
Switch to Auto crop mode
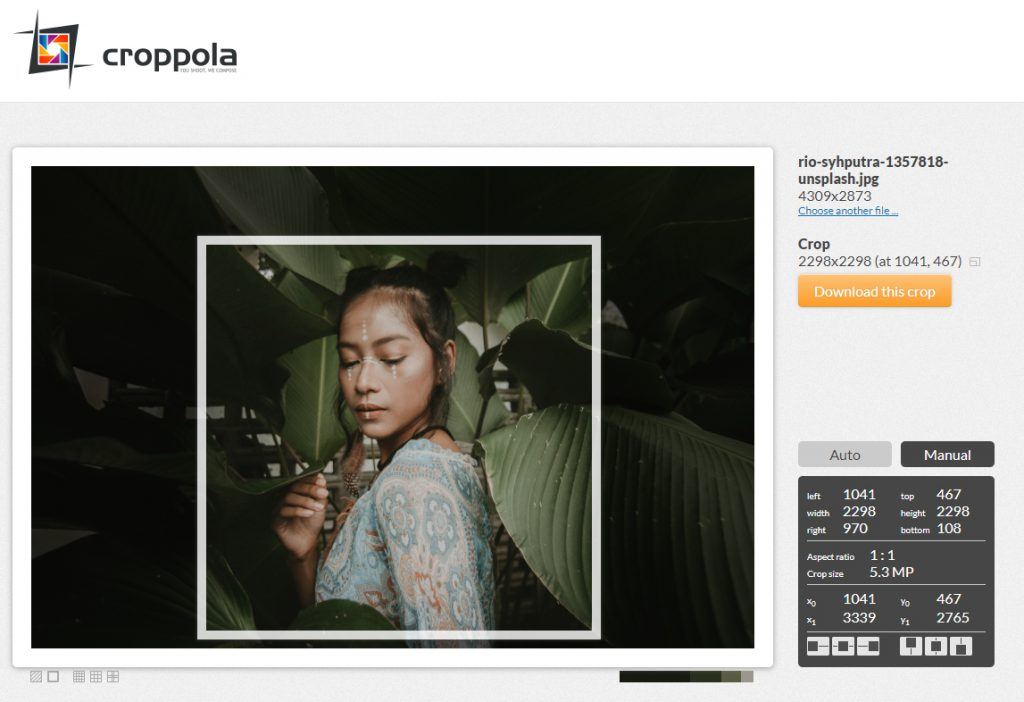point(844,455)
